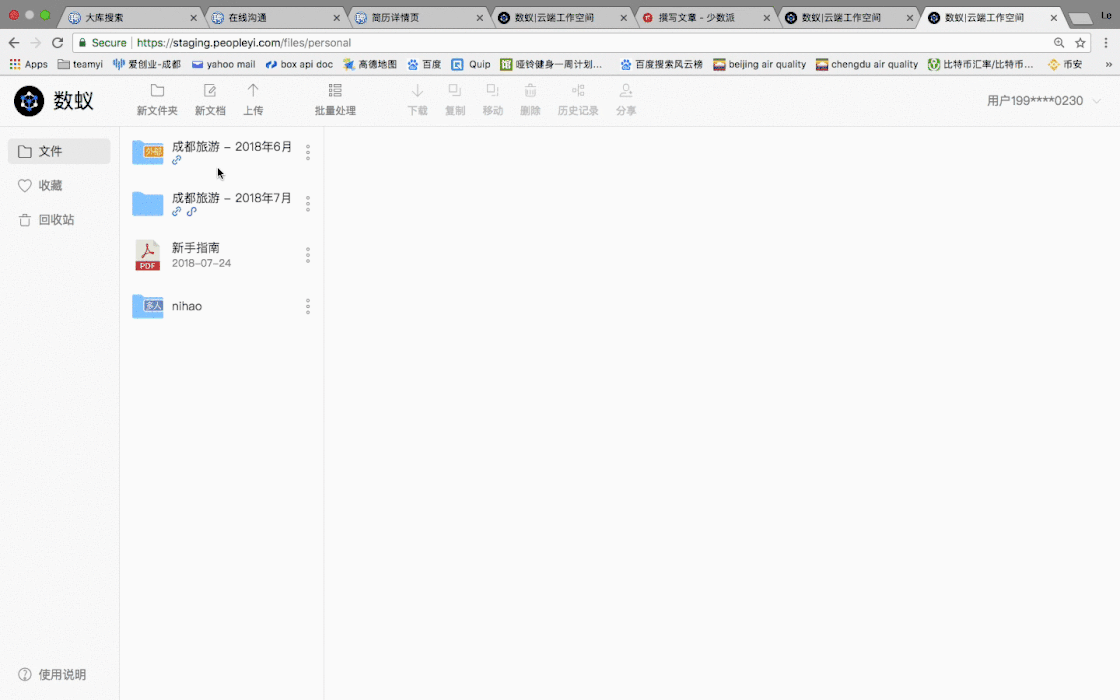Open the 高德地图 bookmark
Screen dimensions: 1120x700
click(x=369, y=64)
